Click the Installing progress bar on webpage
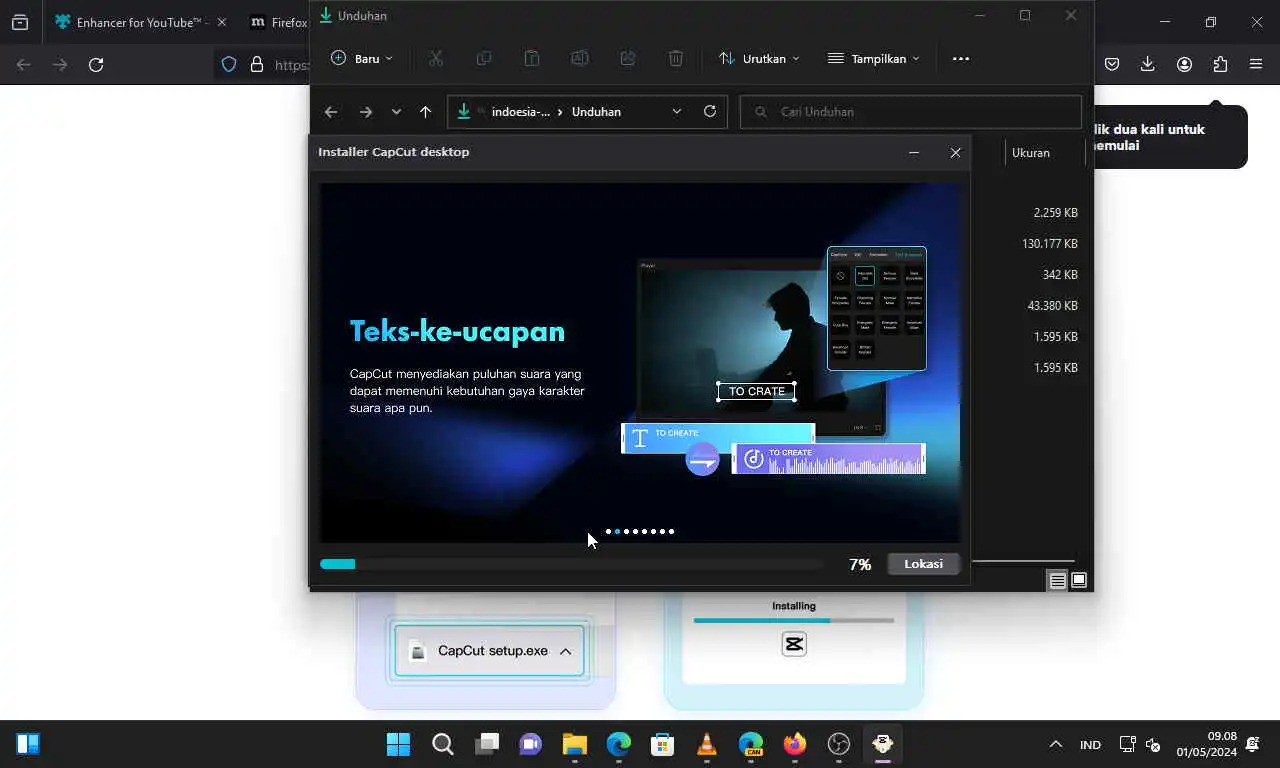The height and width of the screenshot is (768, 1280). [x=794, y=620]
